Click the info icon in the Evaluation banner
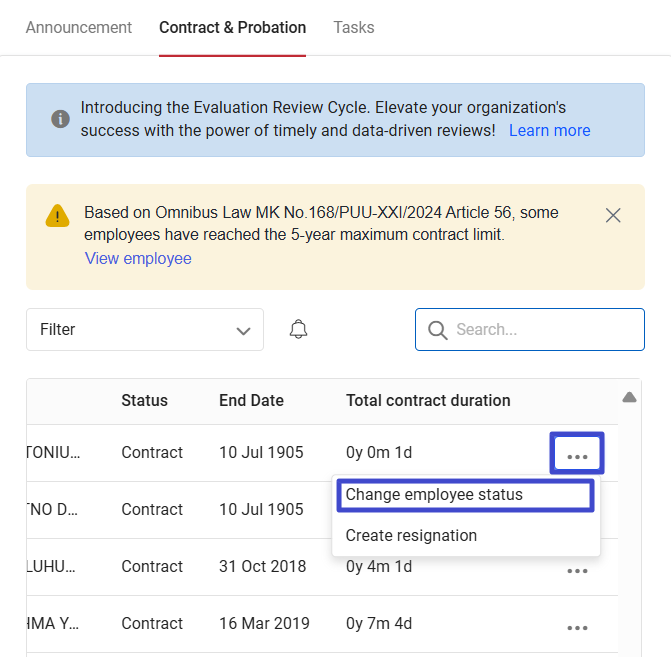 tap(60, 119)
